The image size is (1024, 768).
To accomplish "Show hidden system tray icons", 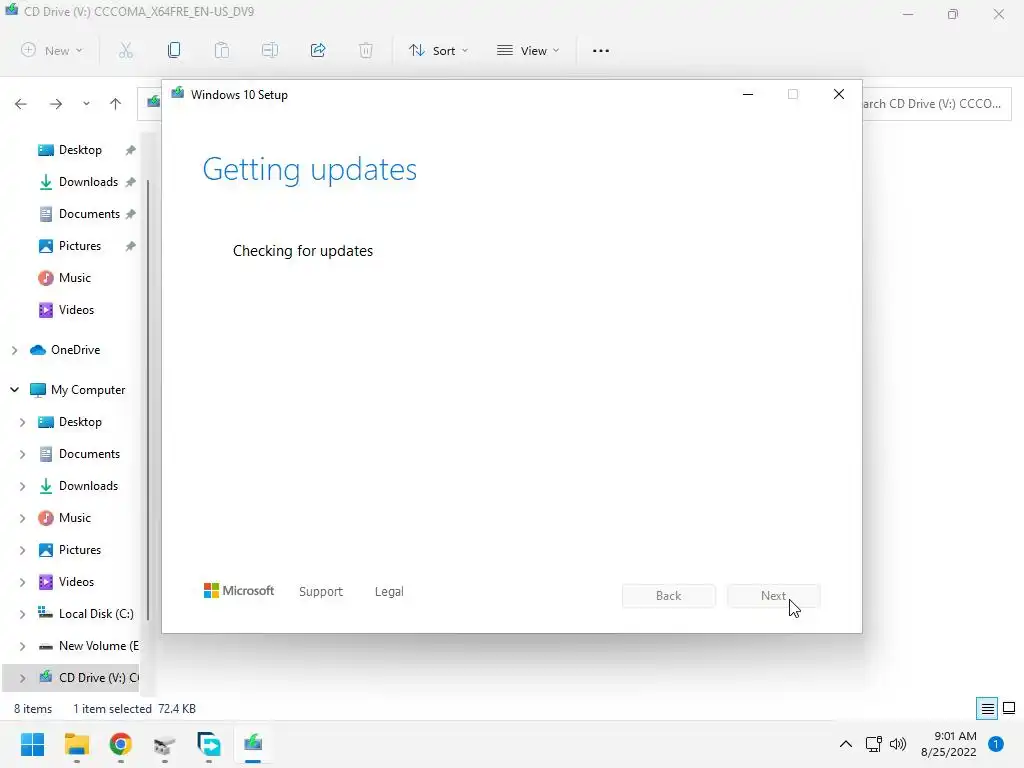I will click(x=846, y=744).
